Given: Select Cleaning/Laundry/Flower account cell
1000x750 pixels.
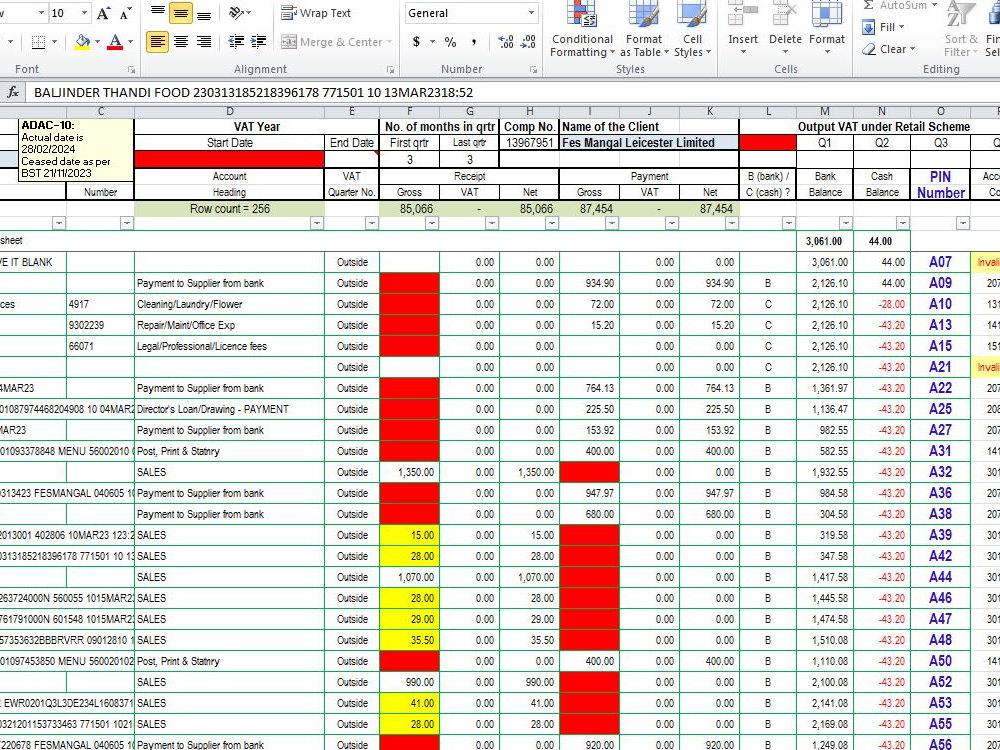Looking at the screenshot, I should (230, 304).
